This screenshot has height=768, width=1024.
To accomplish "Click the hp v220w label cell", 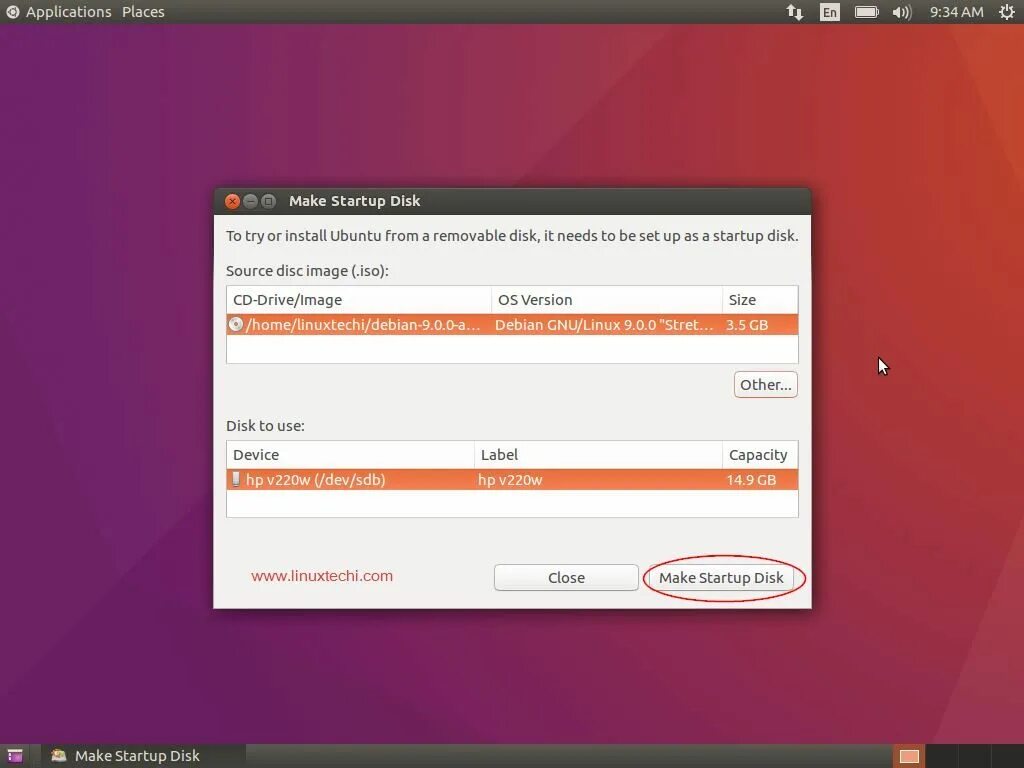I will pyautogui.click(x=510, y=480).
